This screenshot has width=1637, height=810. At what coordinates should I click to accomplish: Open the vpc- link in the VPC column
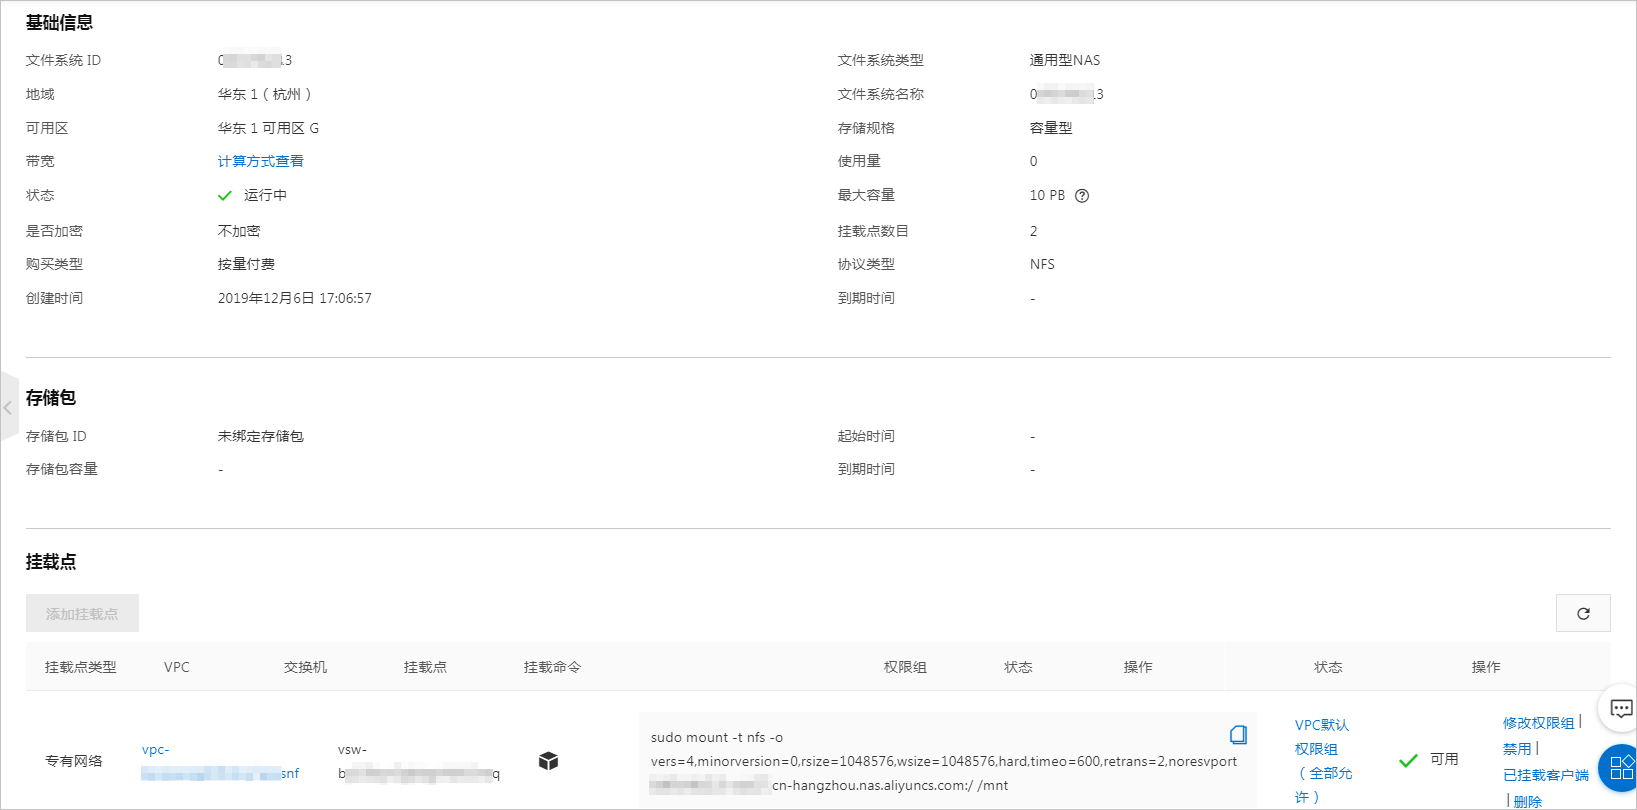[x=220, y=761]
